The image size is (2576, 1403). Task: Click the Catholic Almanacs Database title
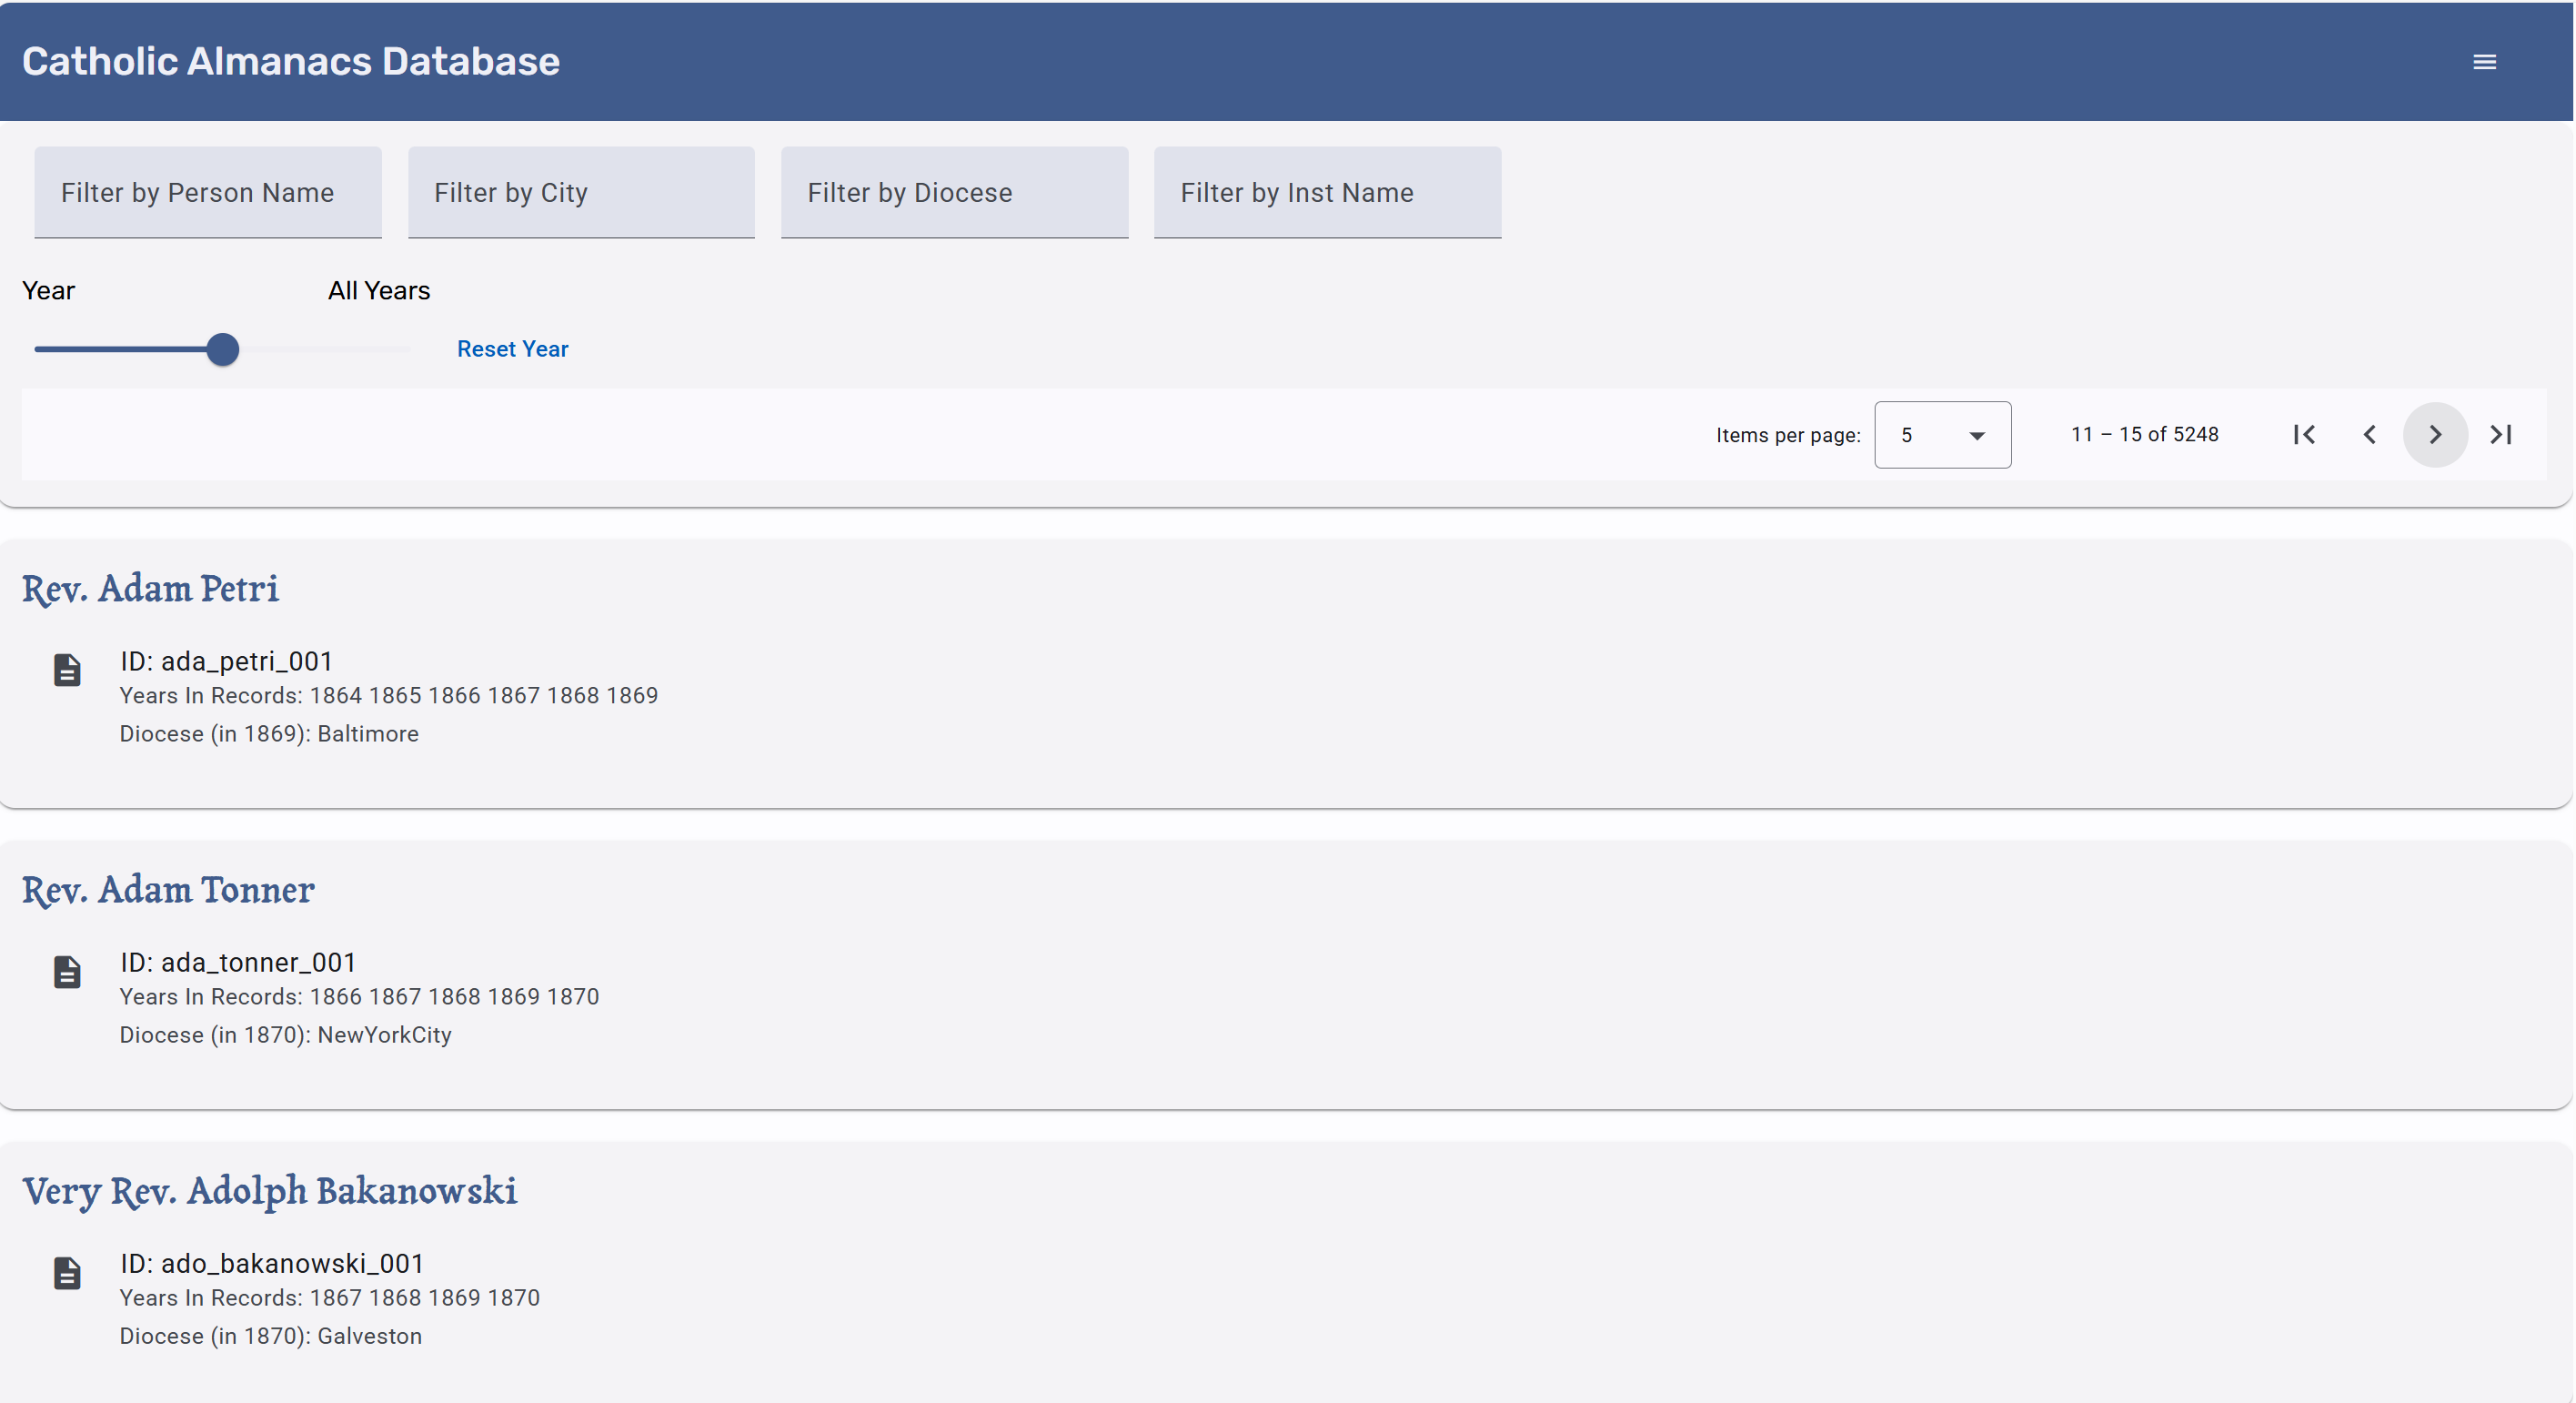291,62
